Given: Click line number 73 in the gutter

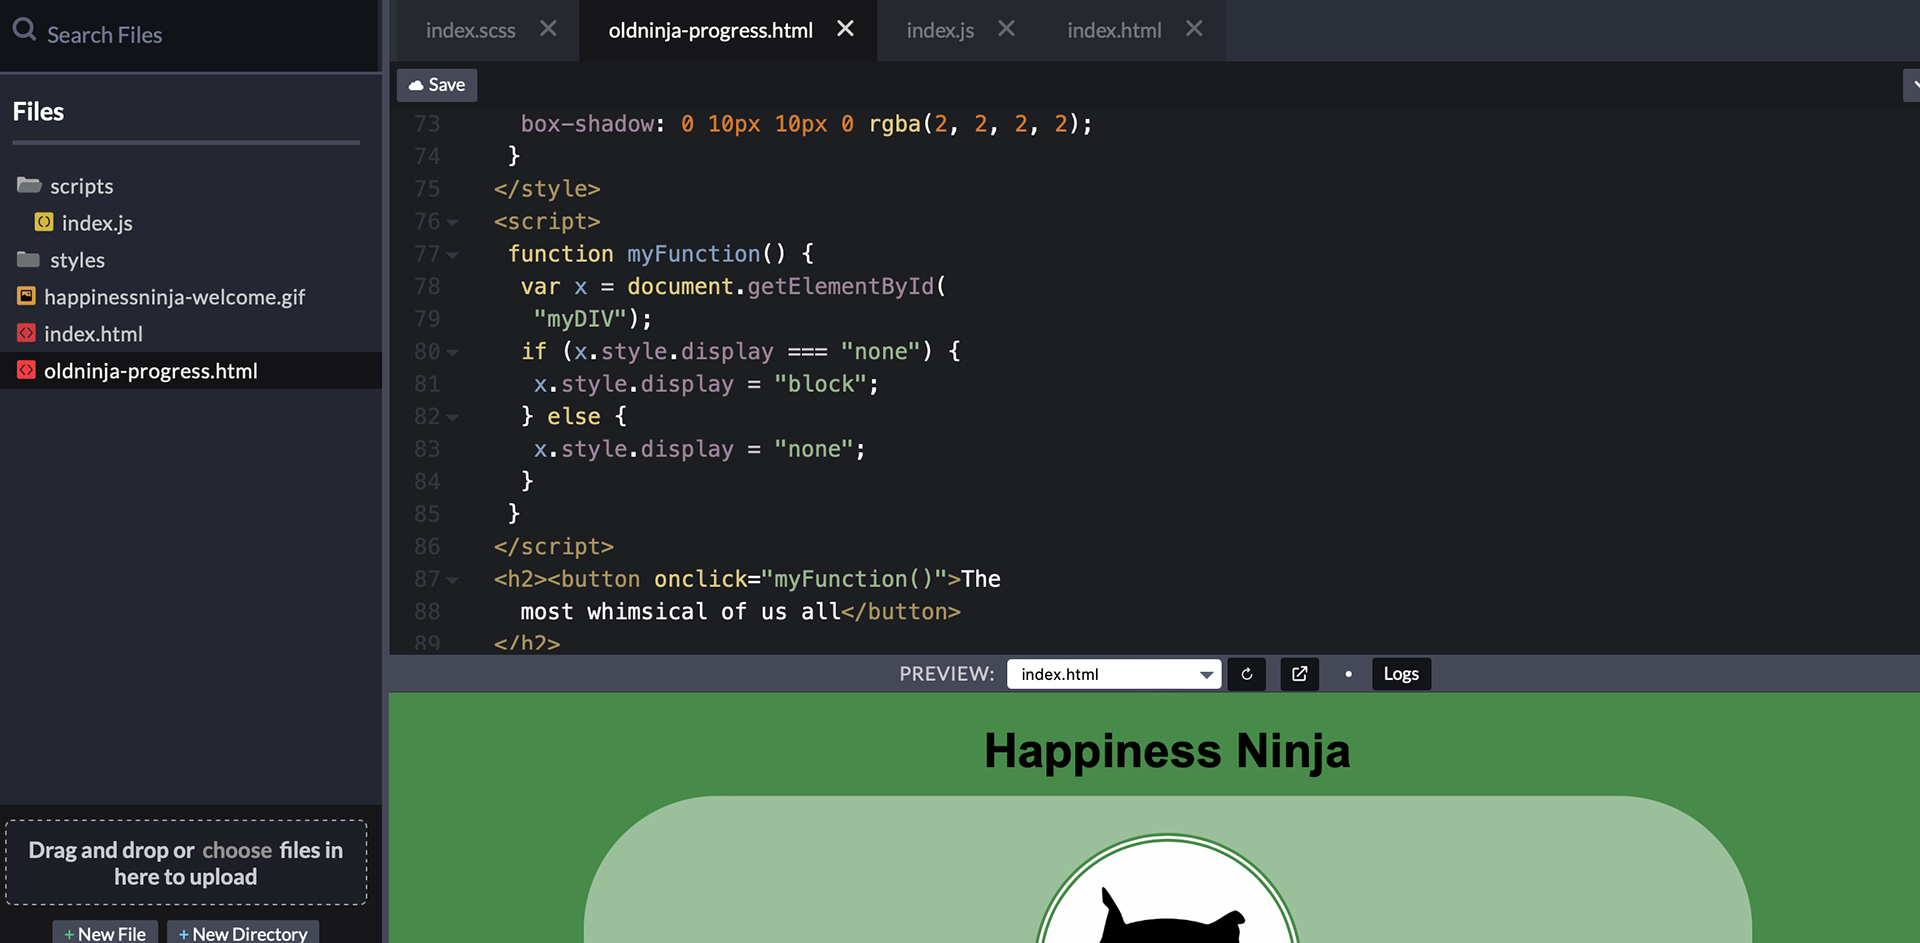Looking at the screenshot, I should (x=427, y=124).
